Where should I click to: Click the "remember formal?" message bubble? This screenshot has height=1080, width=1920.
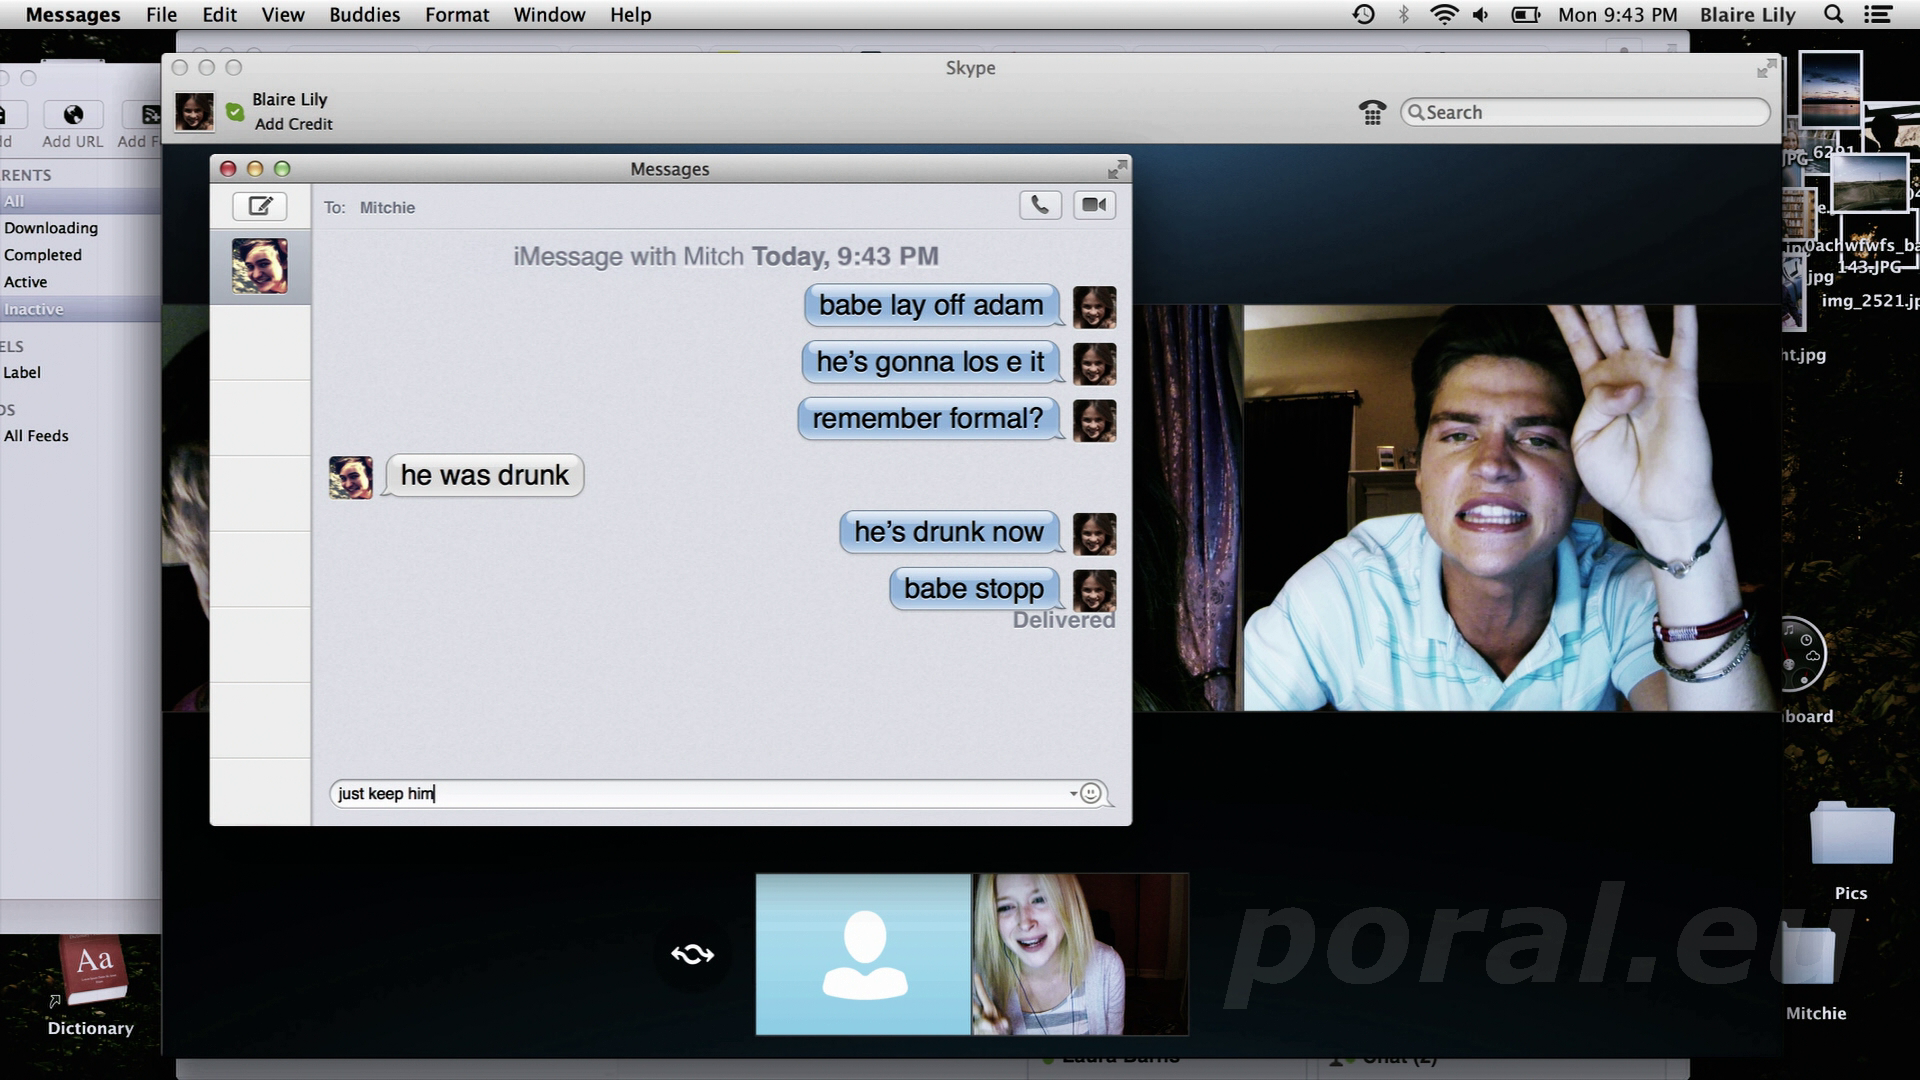[x=928, y=418]
